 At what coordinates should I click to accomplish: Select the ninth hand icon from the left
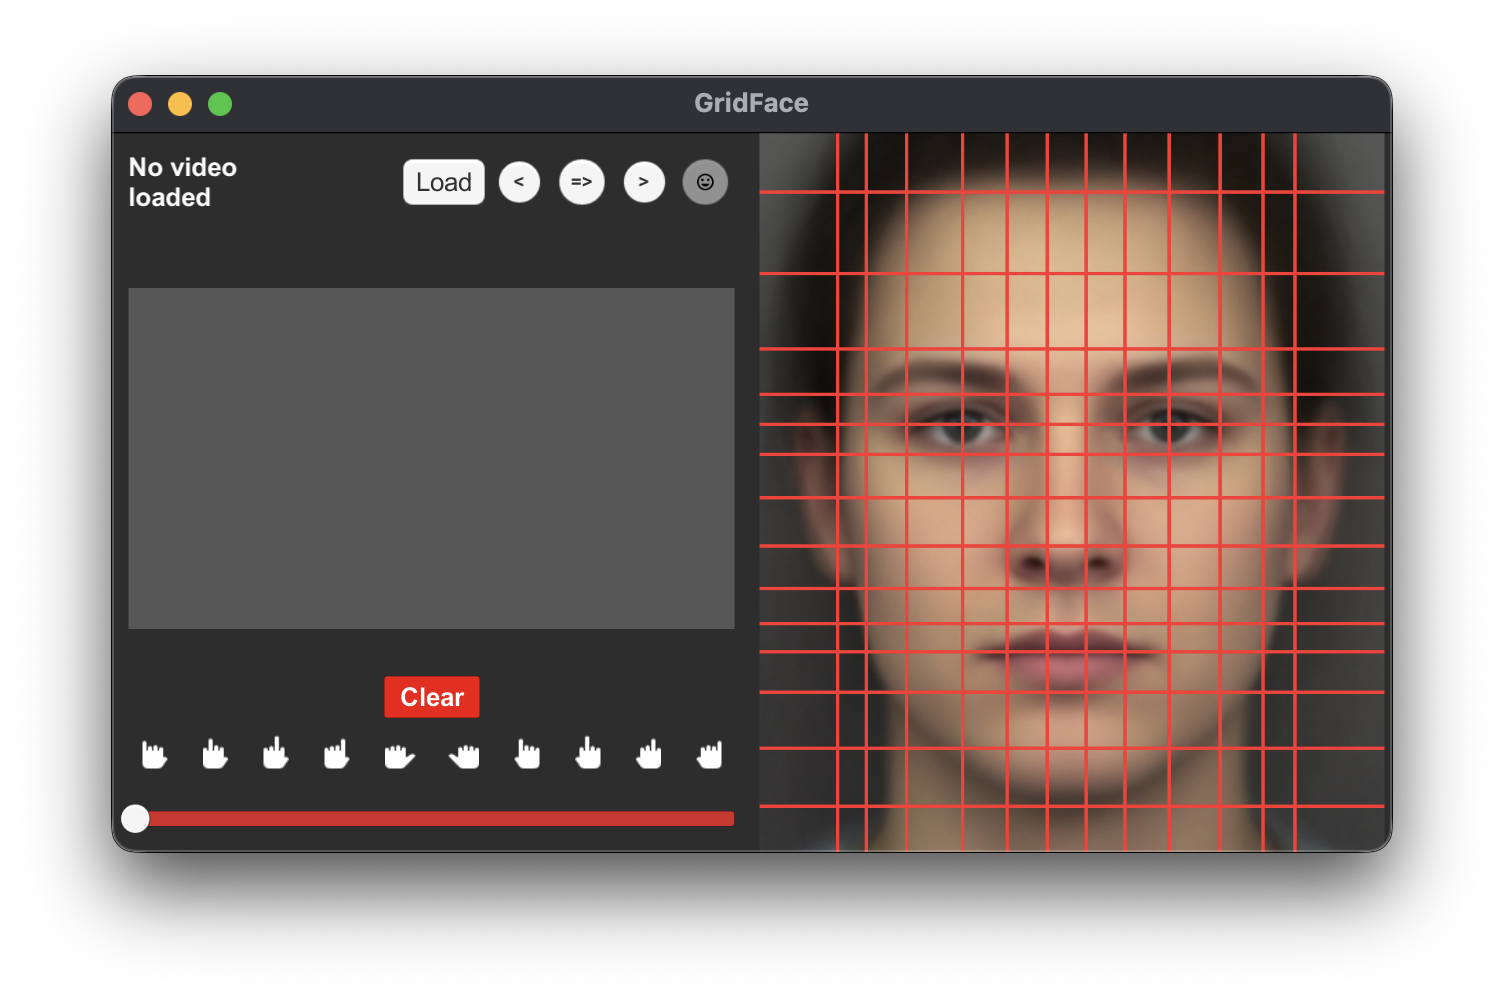pyautogui.click(x=649, y=754)
